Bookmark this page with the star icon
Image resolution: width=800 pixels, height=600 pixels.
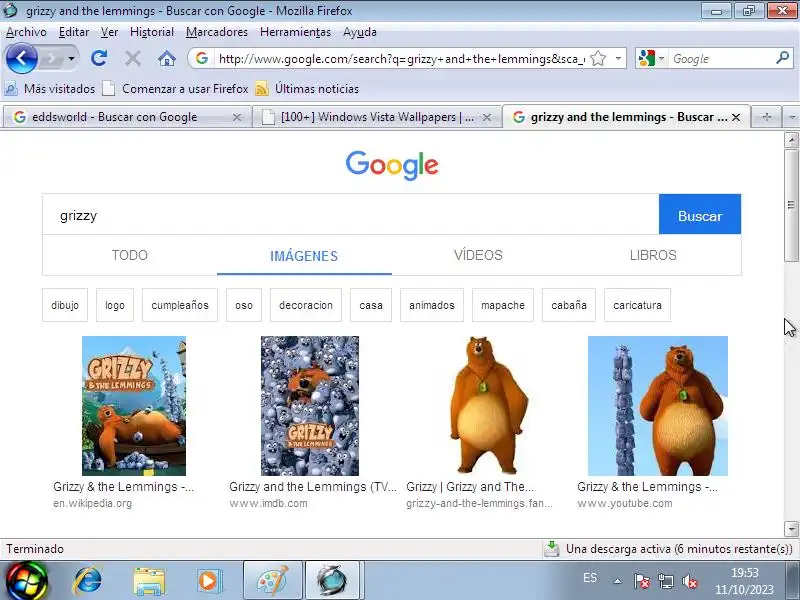(597, 59)
